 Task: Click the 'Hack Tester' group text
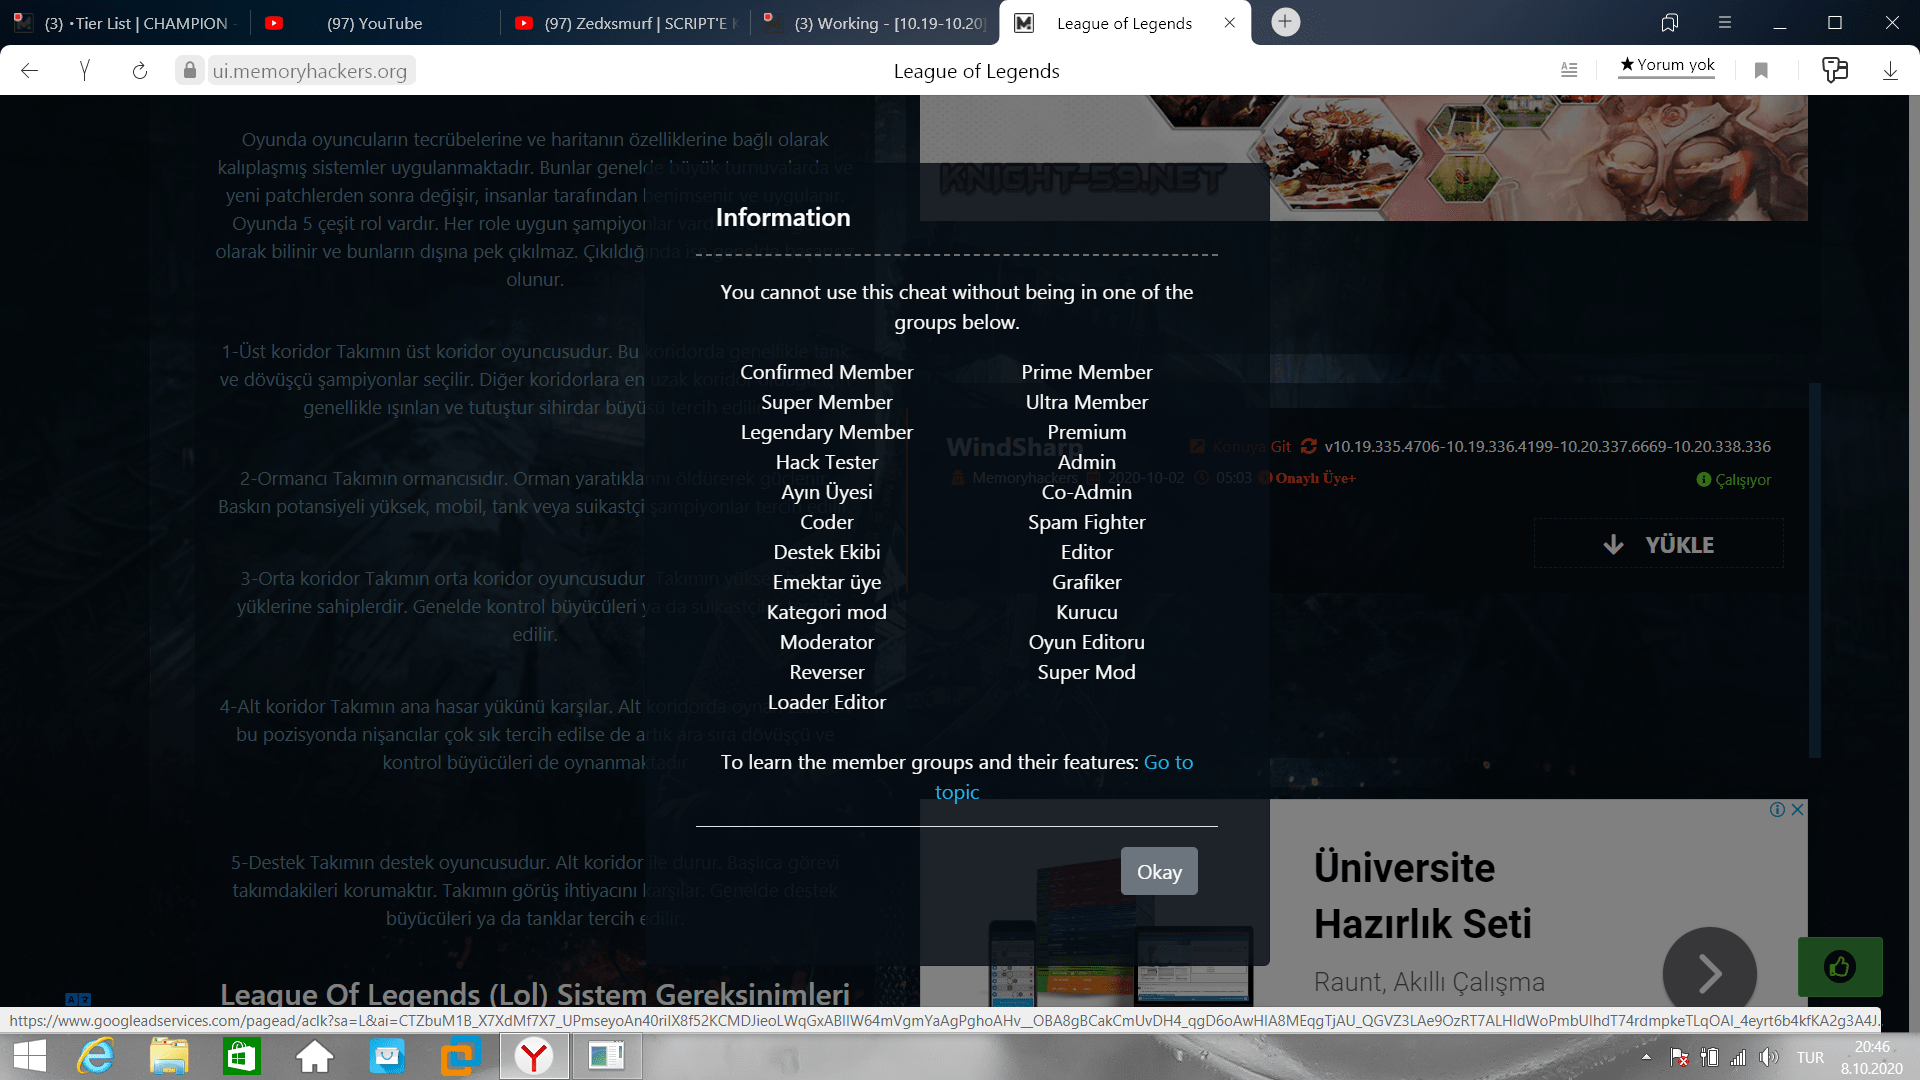(x=826, y=462)
